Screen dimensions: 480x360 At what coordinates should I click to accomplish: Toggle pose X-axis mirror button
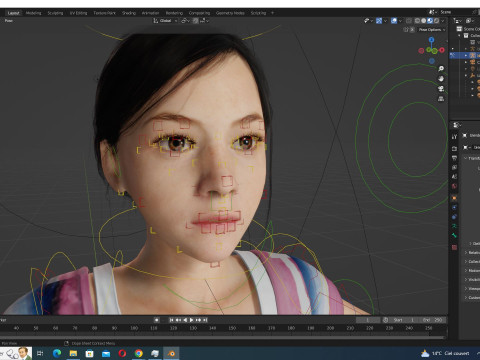point(412,30)
